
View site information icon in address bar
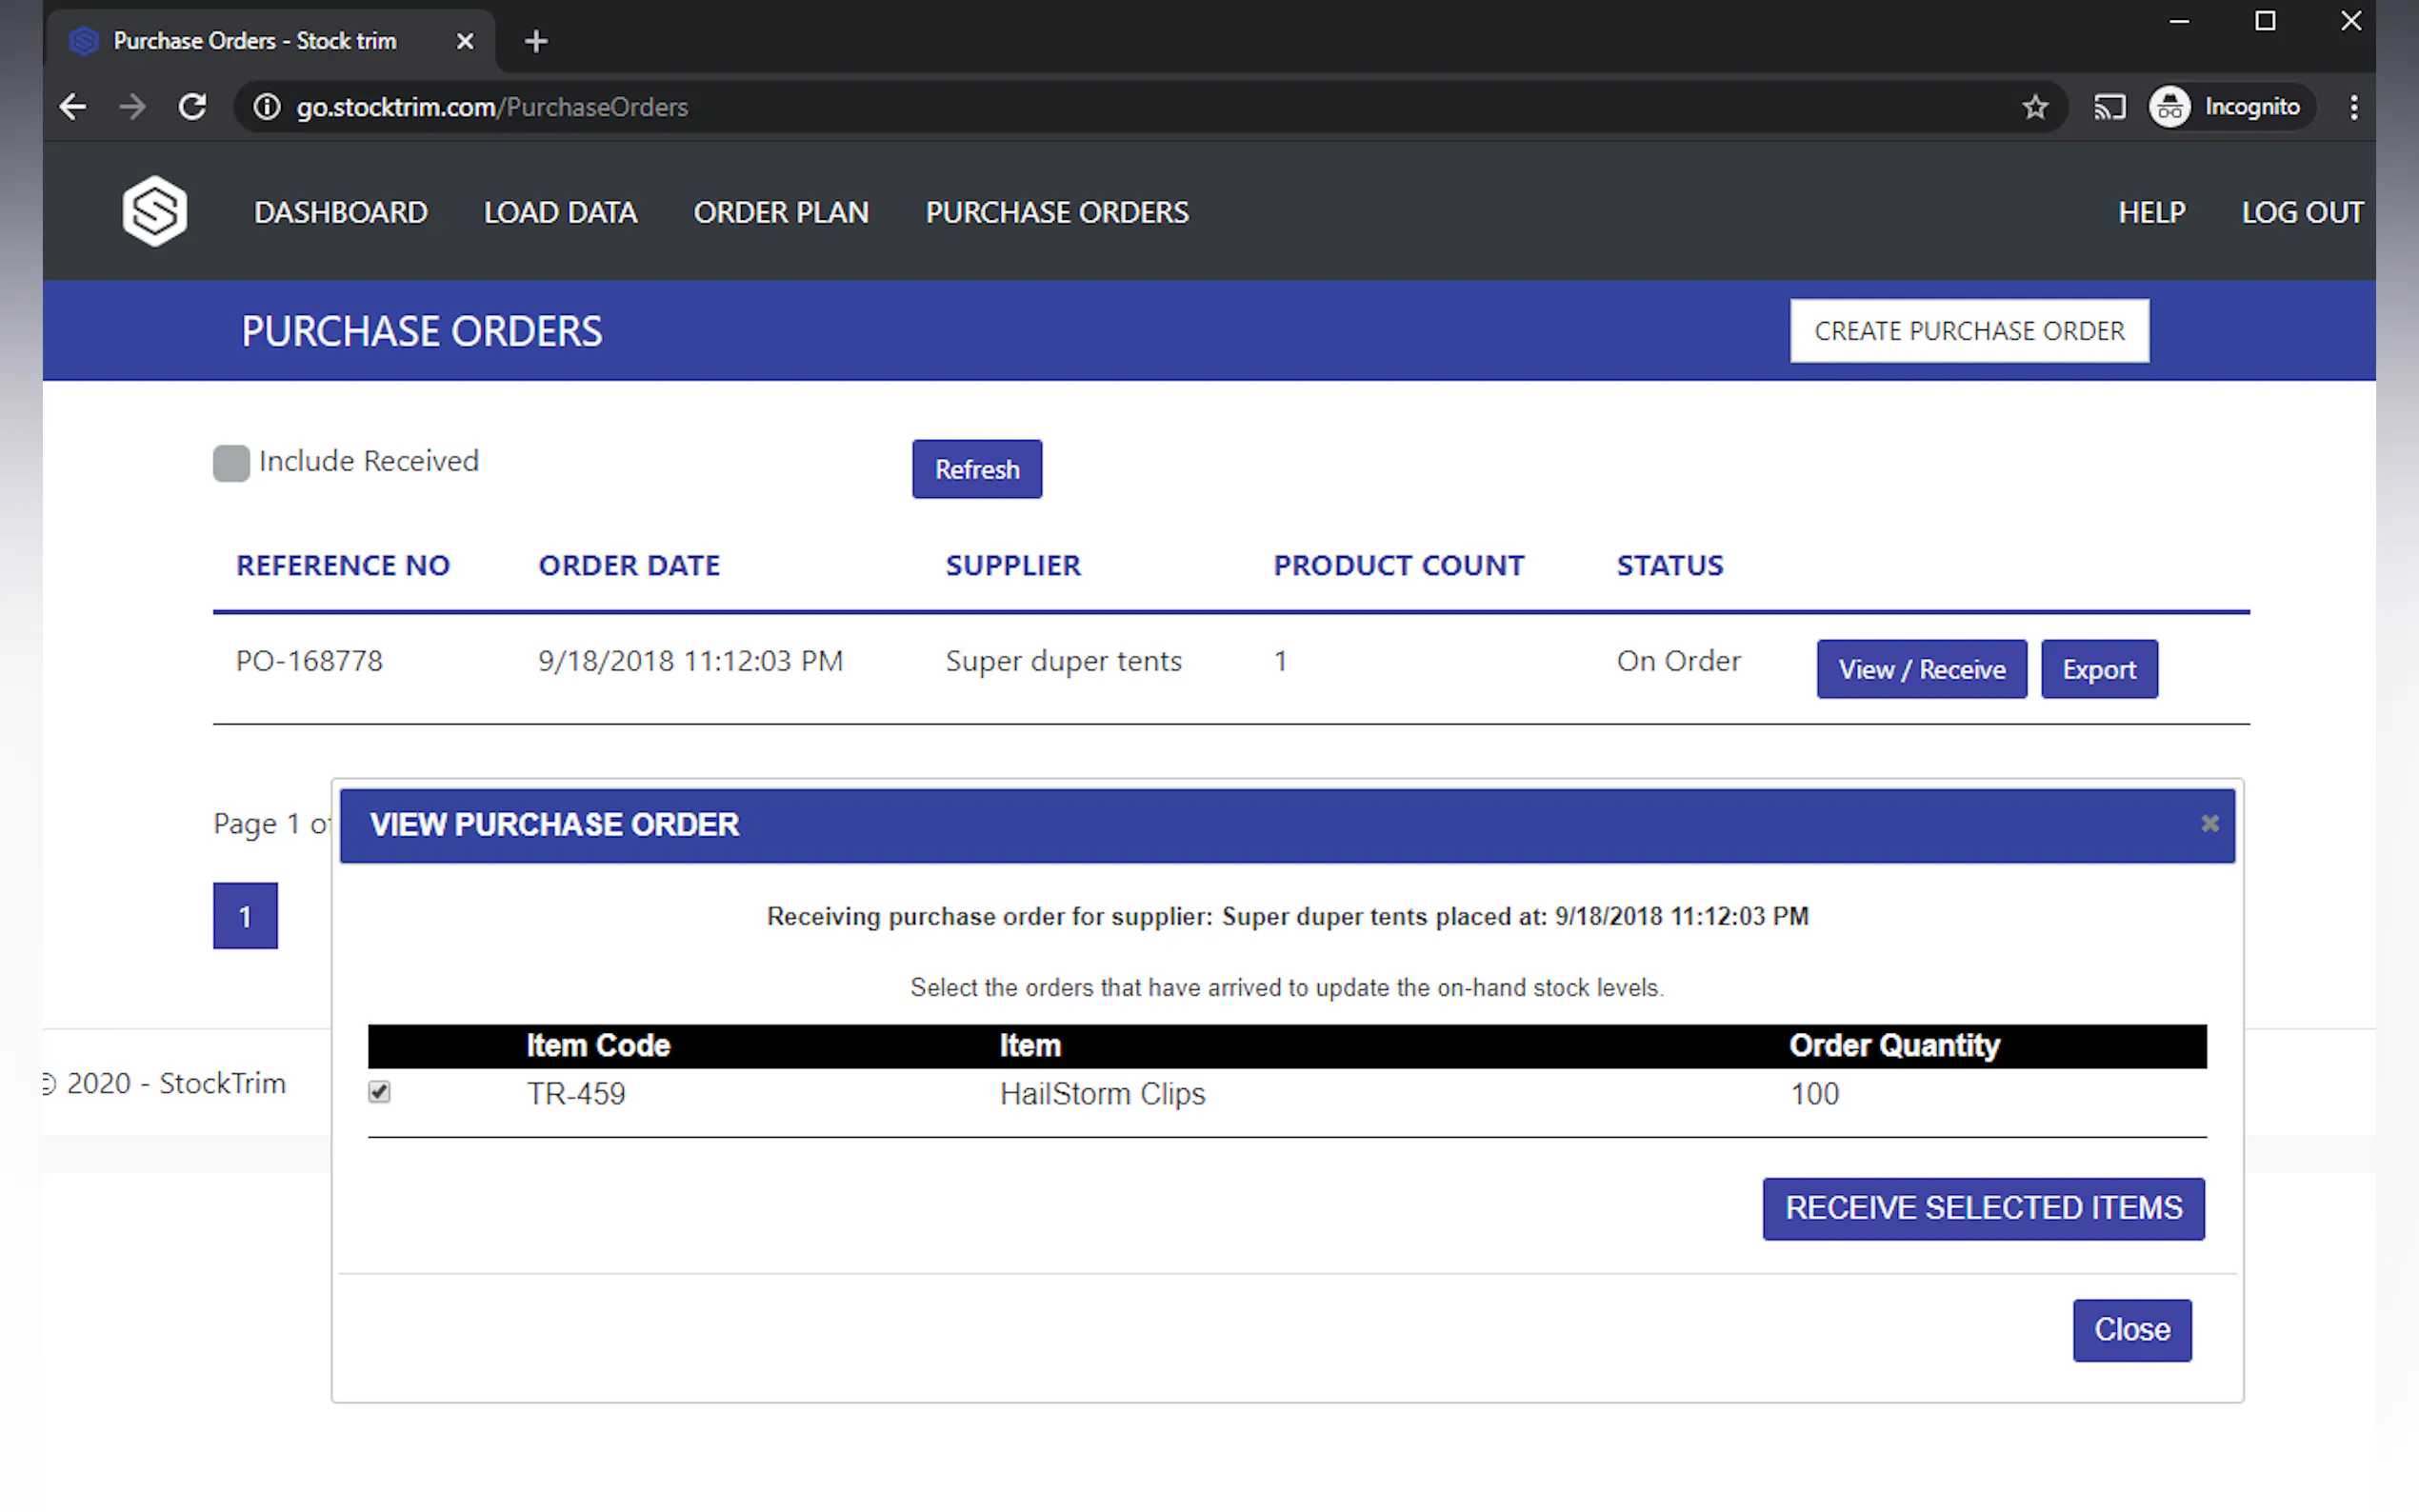coord(266,107)
